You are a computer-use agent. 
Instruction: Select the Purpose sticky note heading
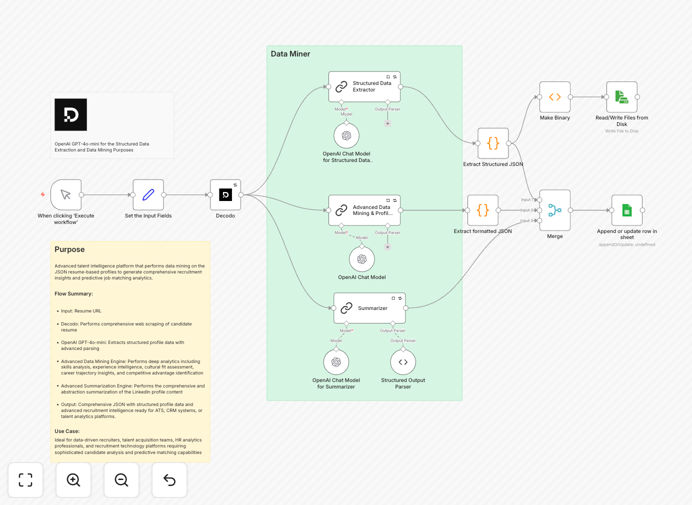tap(69, 249)
